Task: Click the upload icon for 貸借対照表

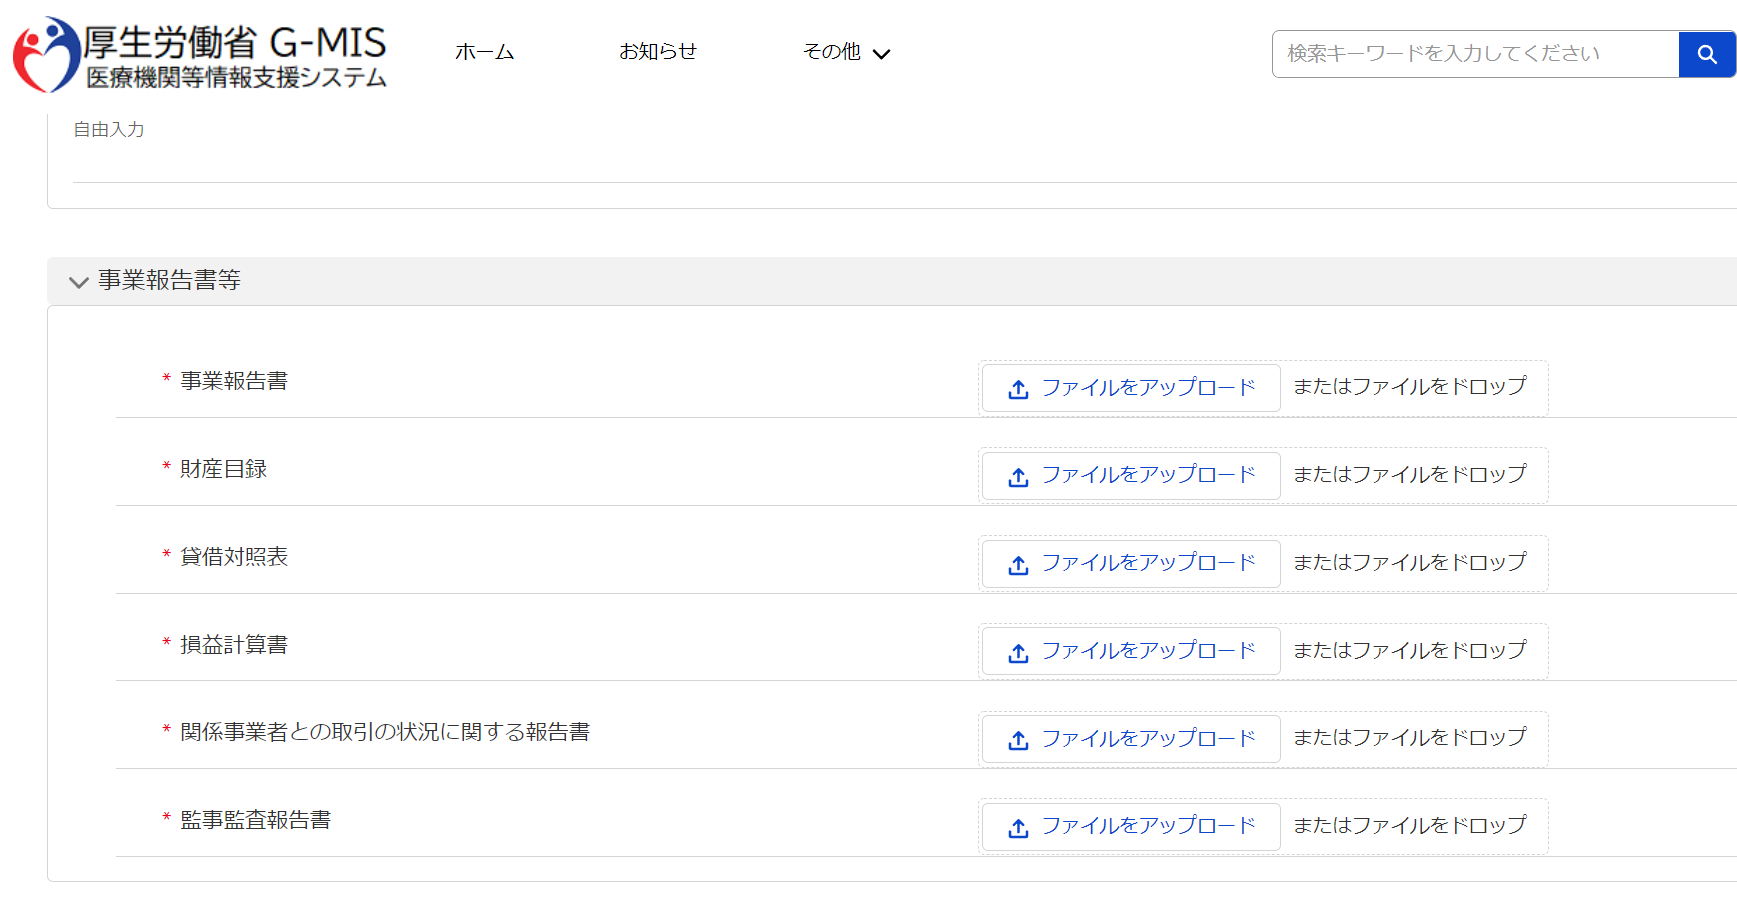Action: coord(1017,564)
